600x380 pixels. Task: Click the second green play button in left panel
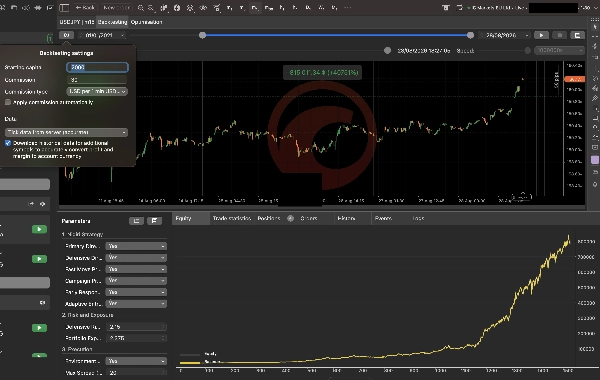[x=39, y=259]
